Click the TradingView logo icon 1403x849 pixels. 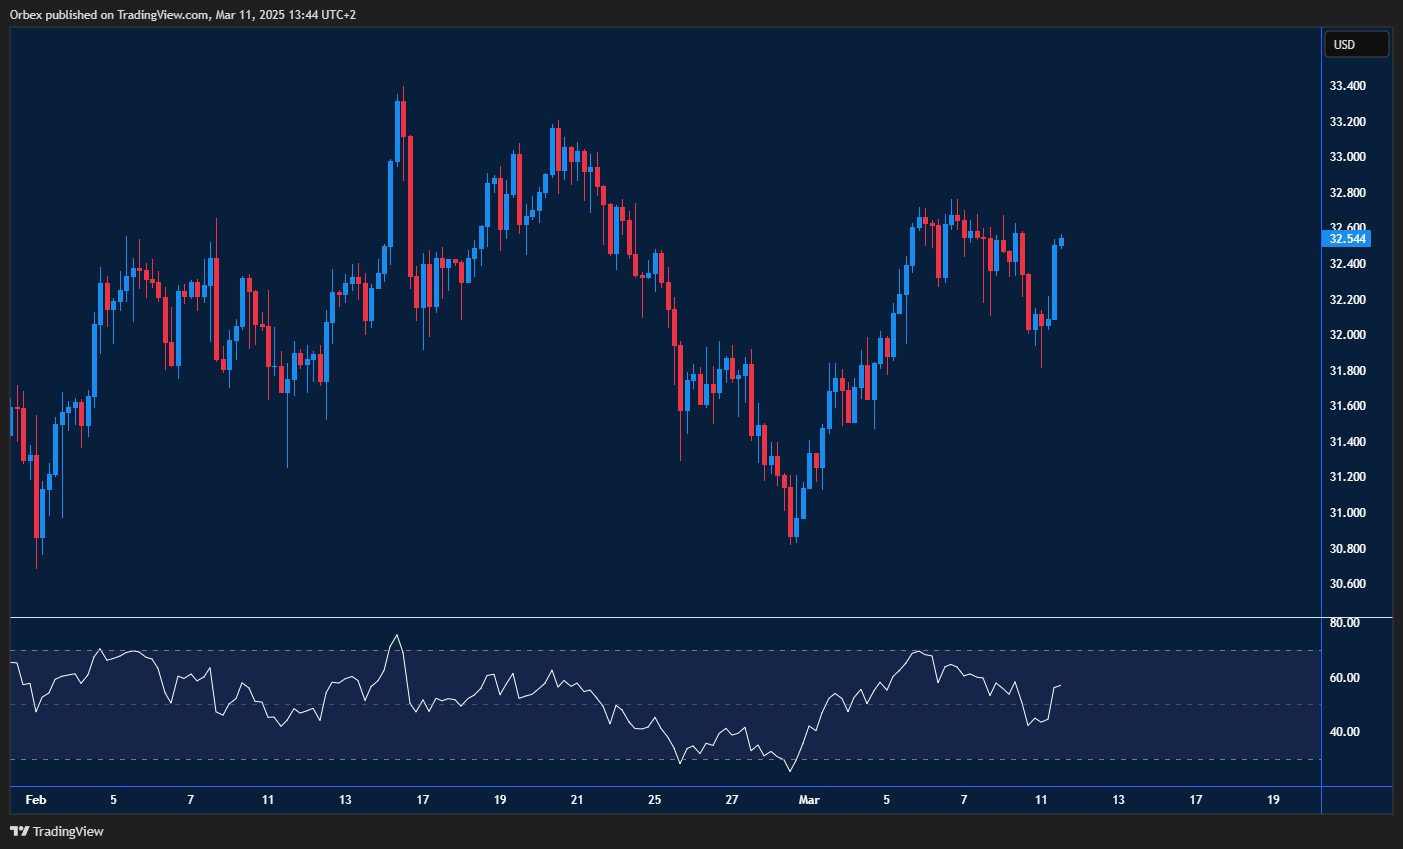click(x=18, y=831)
